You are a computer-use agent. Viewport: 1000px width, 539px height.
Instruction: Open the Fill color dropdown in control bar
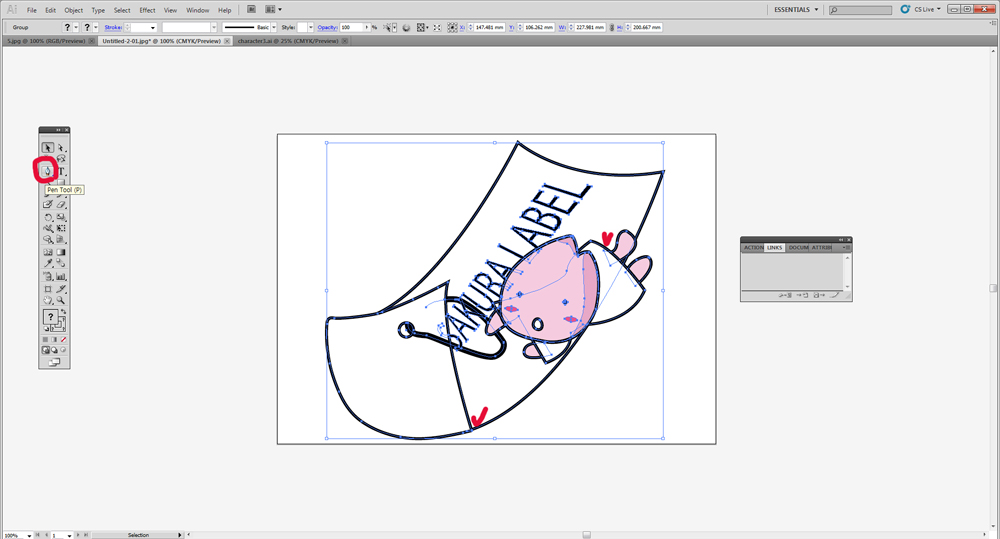pyautogui.click(x=76, y=27)
